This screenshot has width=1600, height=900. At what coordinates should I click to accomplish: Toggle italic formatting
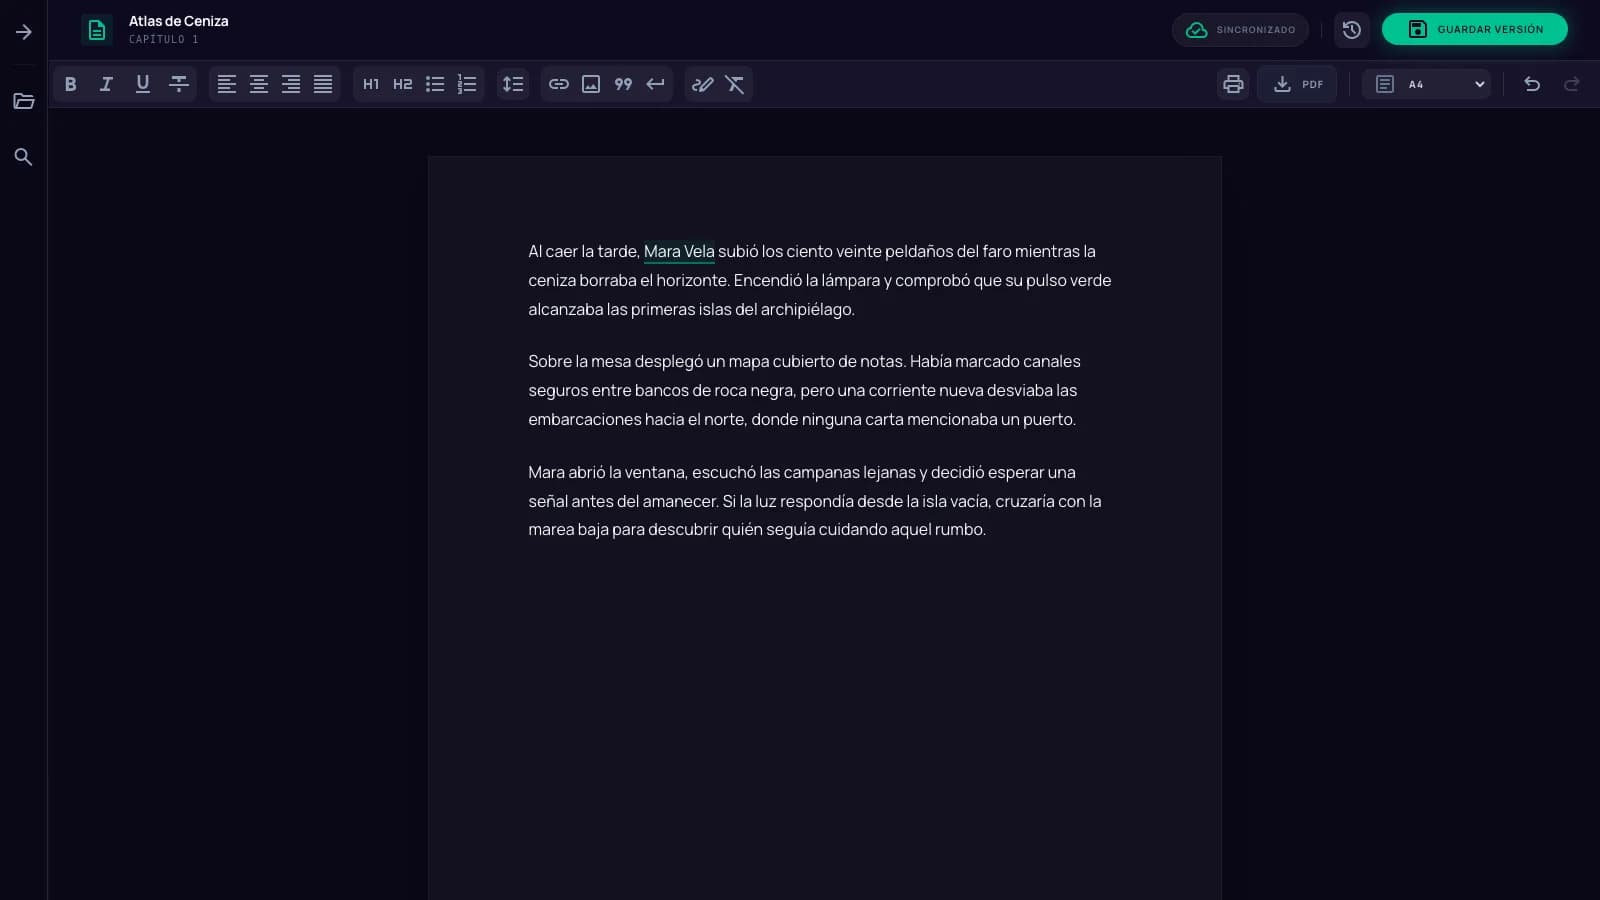point(106,84)
